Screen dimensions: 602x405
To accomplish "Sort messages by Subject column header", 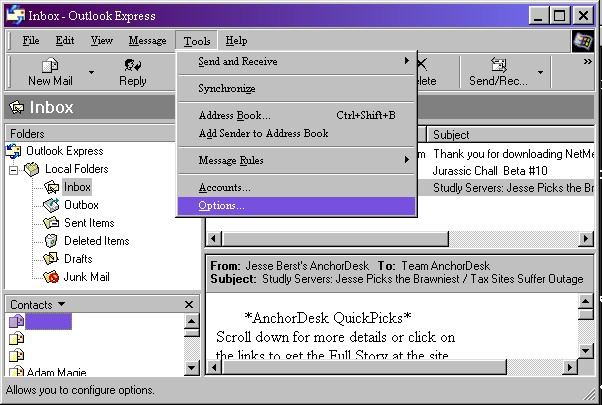I will [x=511, y=135].
